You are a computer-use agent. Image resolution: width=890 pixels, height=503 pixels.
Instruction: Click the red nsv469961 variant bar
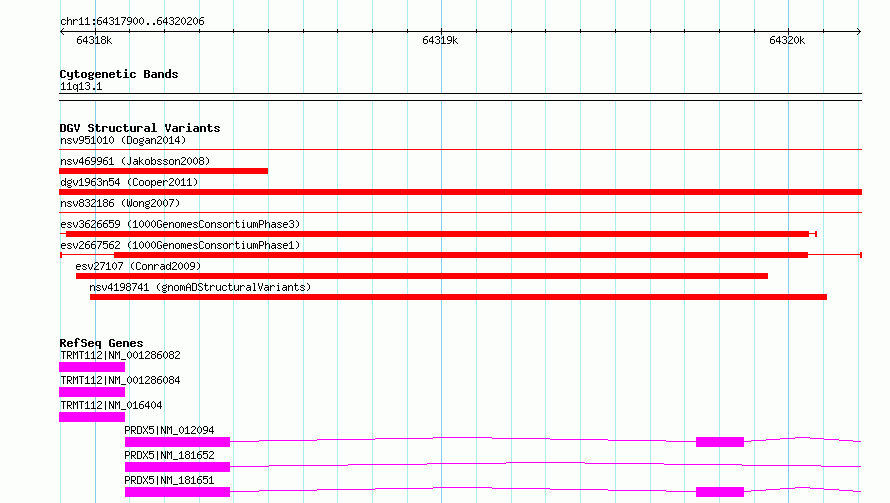[x=163, y=171]
